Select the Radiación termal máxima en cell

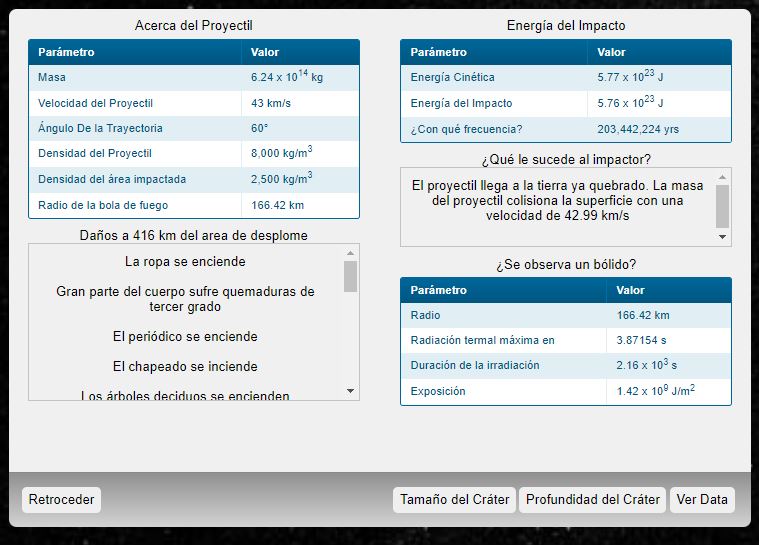pos(503,340)
